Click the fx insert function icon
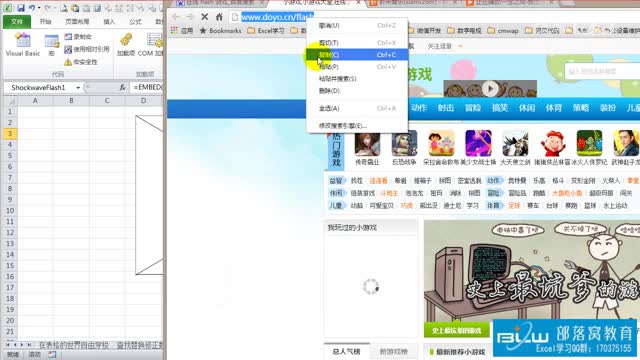The image size is (640, 360). 122,87
